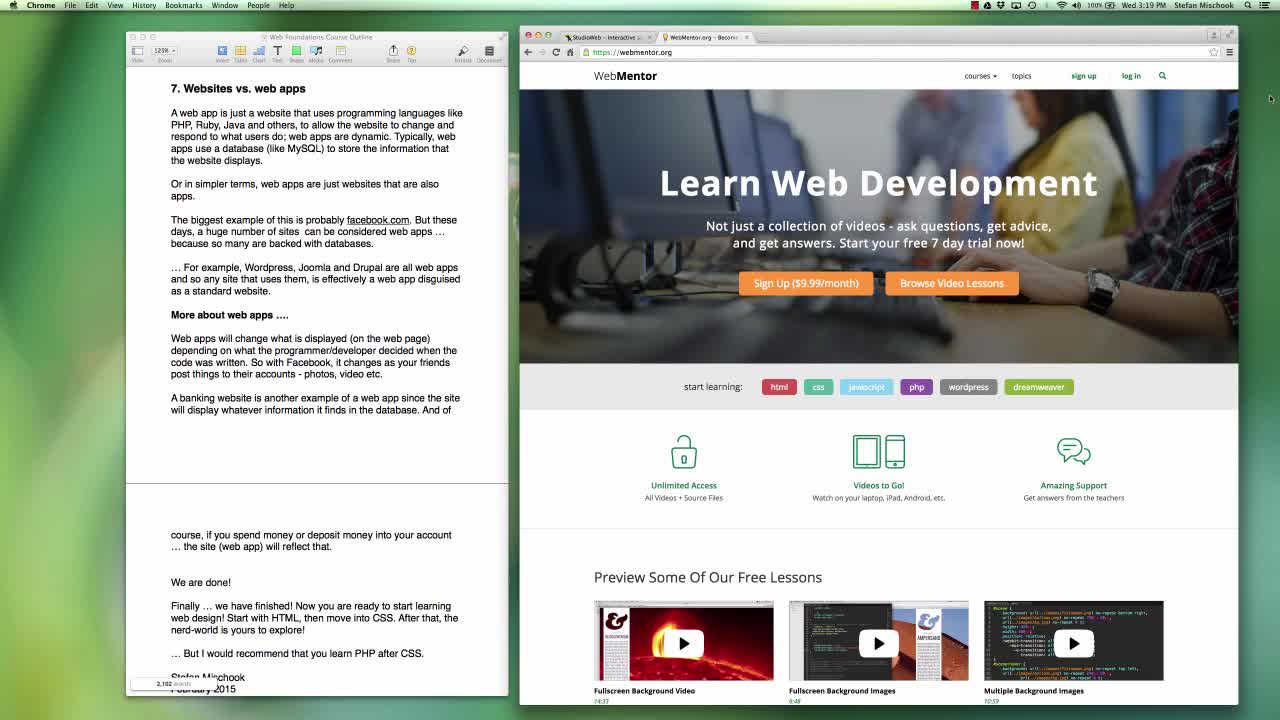Image resolution: width=1280 pixels, height=720 pixels.
Task: Bookmark this page with the star icon
Action: coord(1214,52)
